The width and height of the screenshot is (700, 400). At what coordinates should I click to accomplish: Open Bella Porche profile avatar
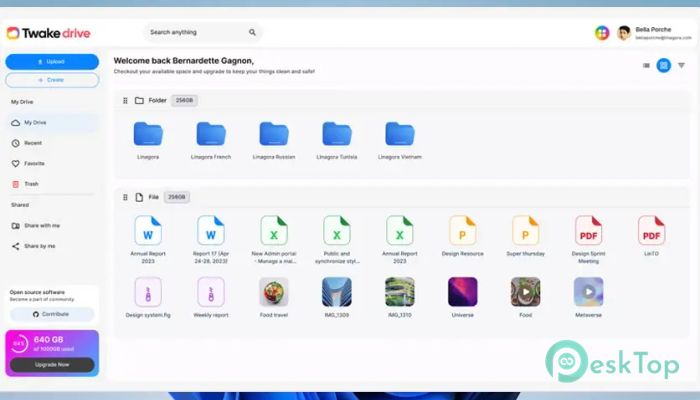[624, 33]
